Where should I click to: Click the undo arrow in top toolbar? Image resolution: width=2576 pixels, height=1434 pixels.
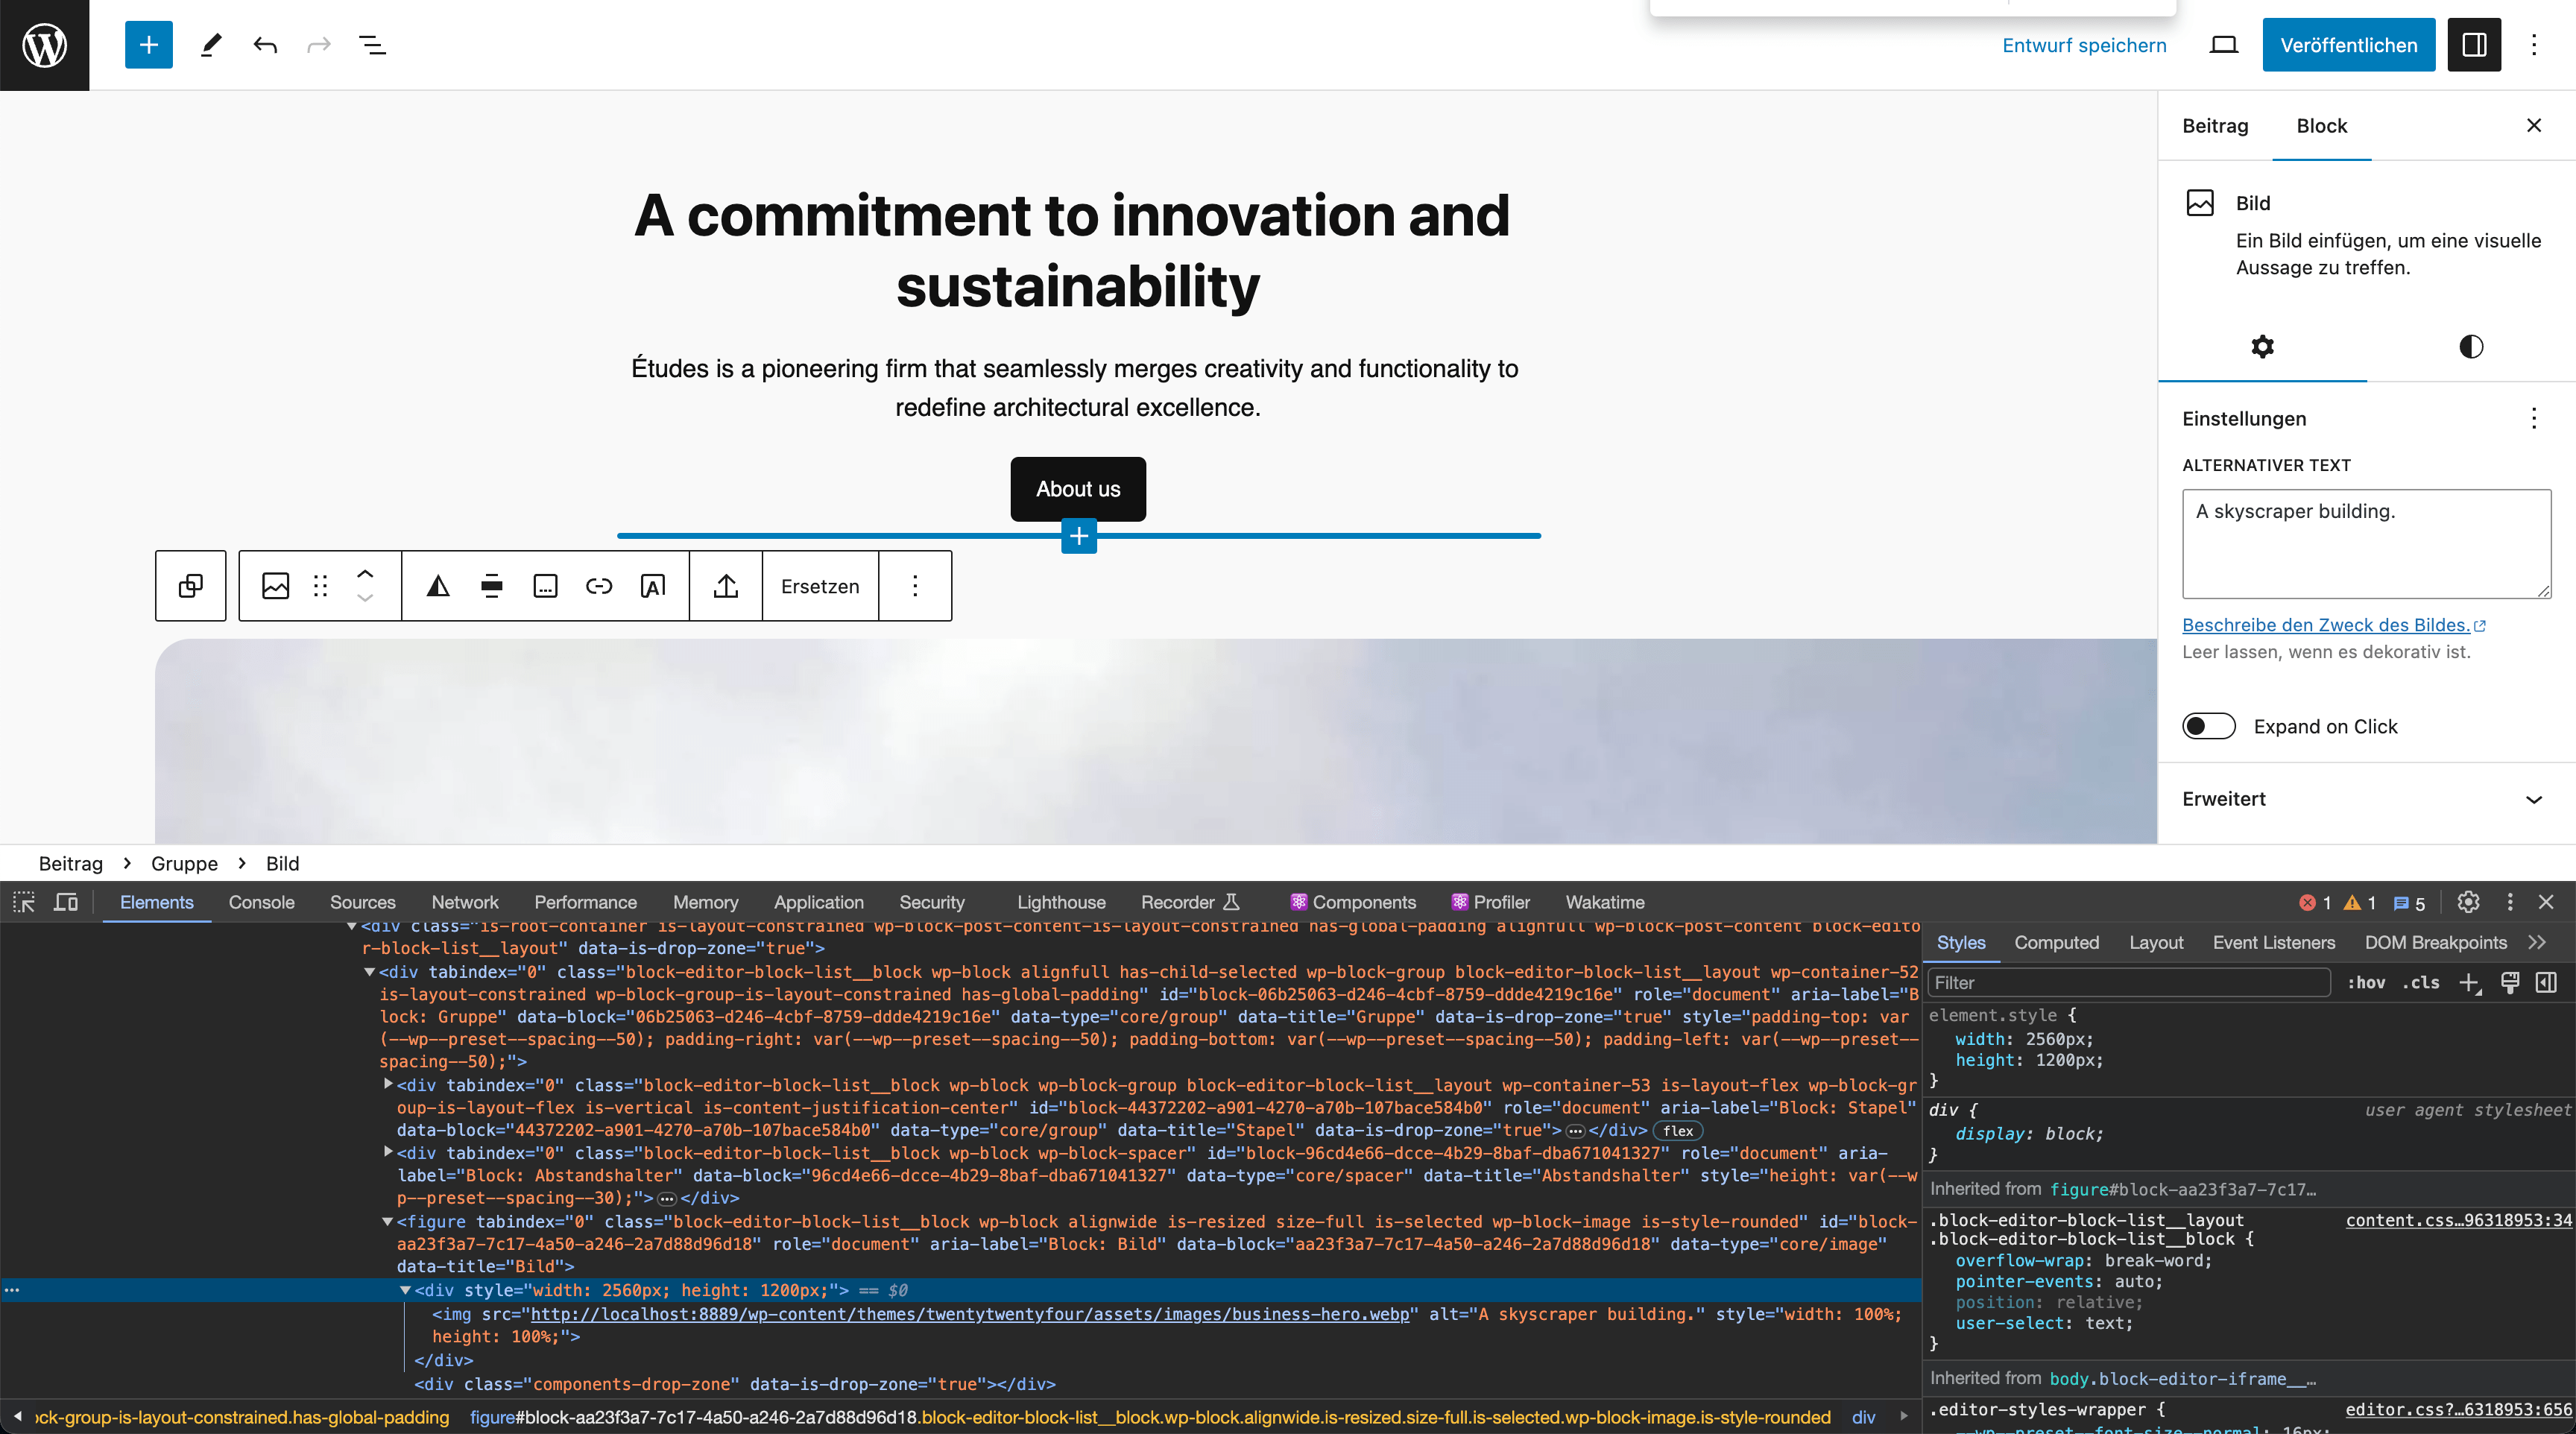pyautogui.click(x=265, y=45)
